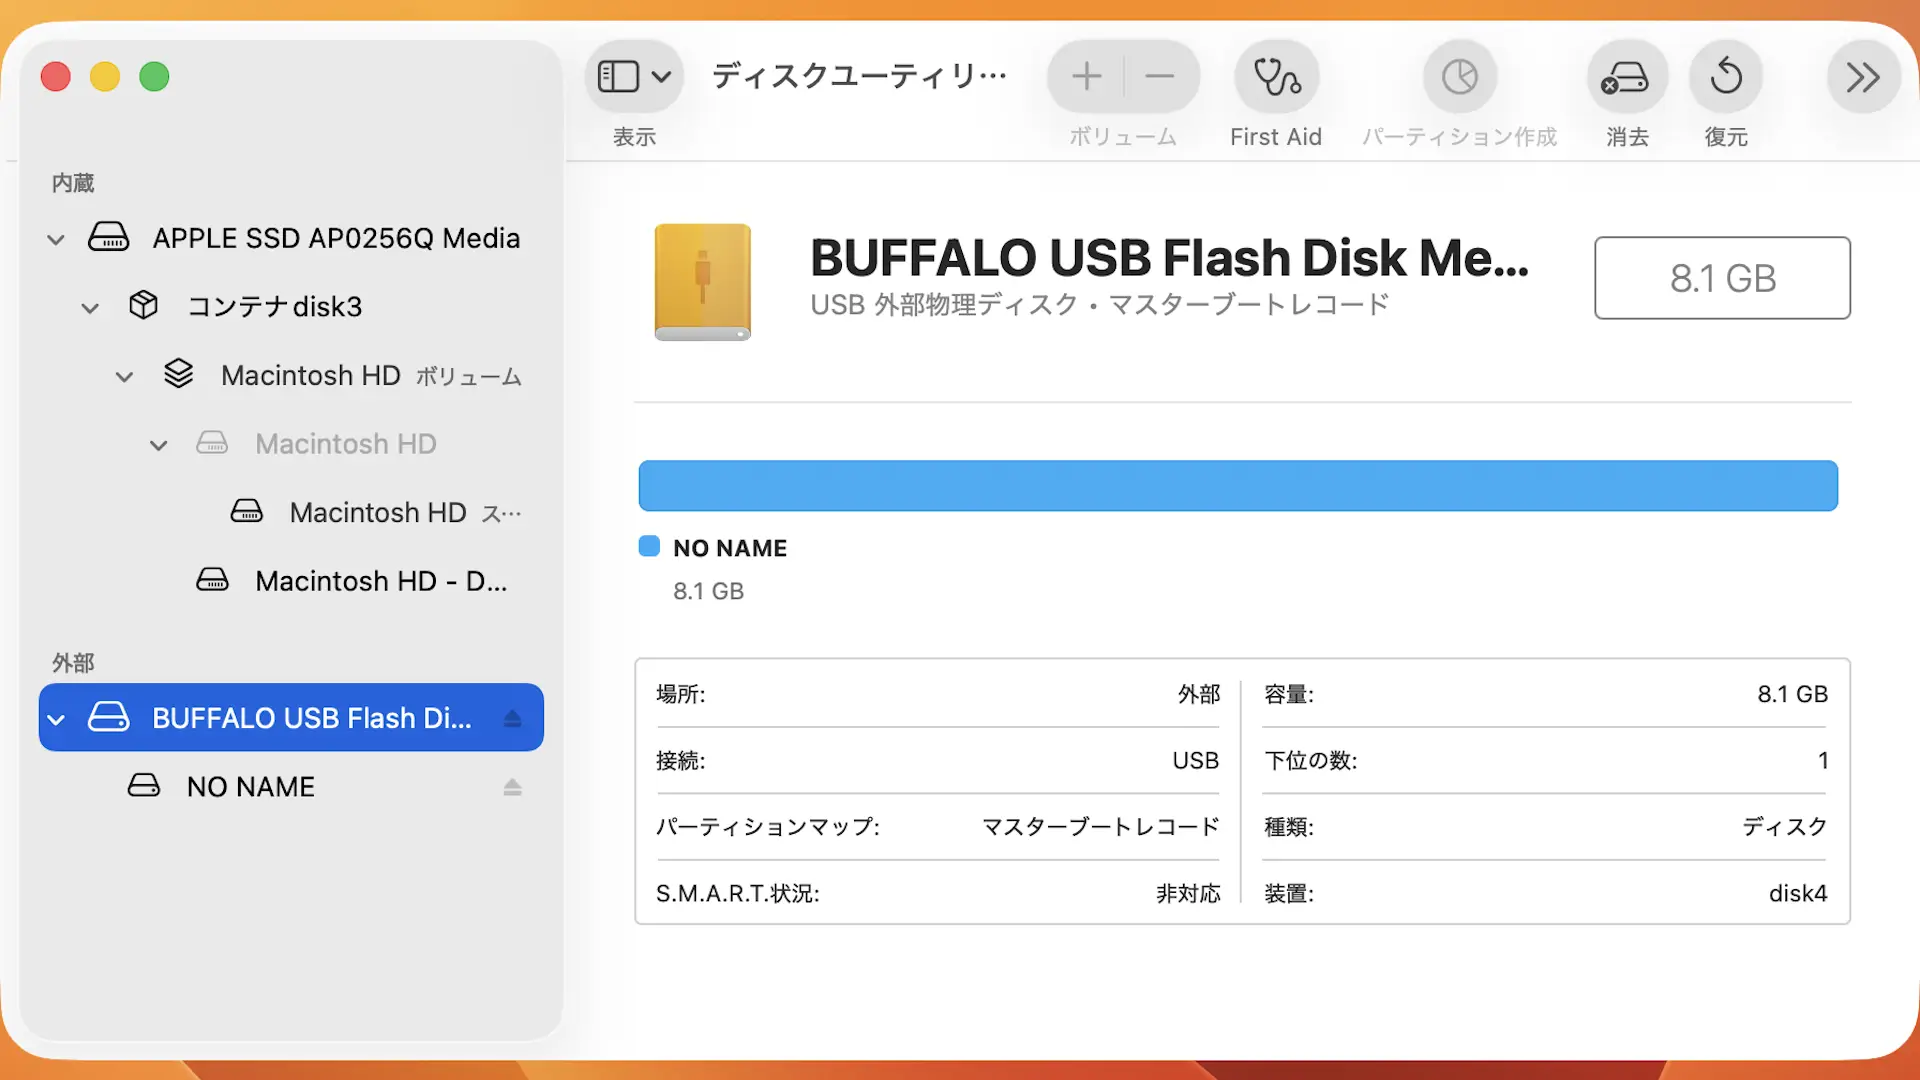
Task: Select Macintosh HD - D... data volume
Action: pos(380,581)
